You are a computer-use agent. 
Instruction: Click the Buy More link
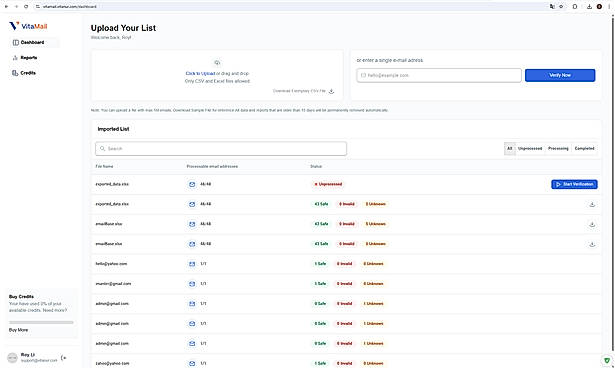(18, 330)
